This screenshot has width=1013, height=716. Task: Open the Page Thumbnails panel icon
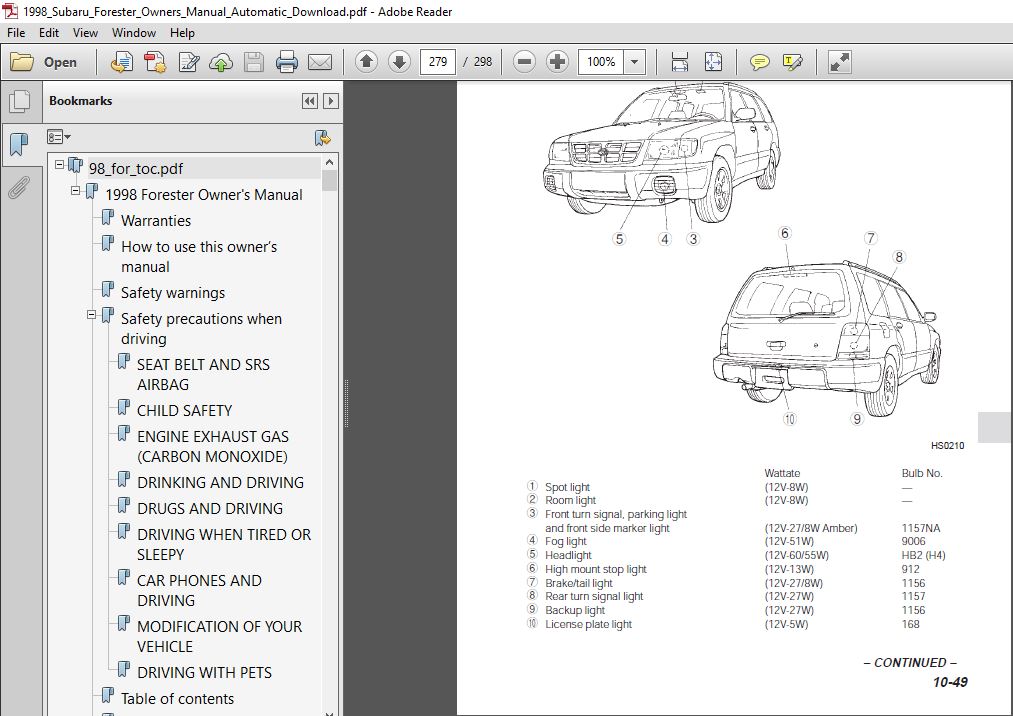(x=19, y=101)
